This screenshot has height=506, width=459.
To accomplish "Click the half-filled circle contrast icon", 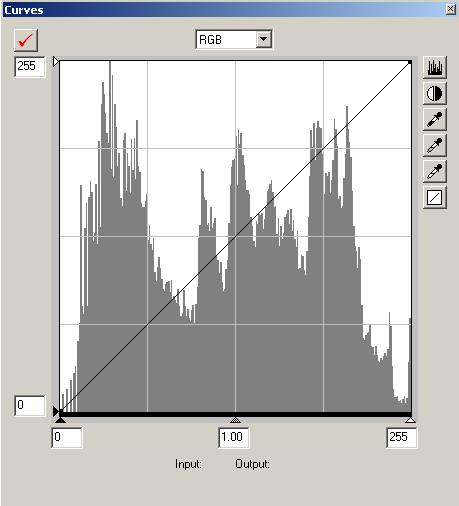I will point(435,93).
